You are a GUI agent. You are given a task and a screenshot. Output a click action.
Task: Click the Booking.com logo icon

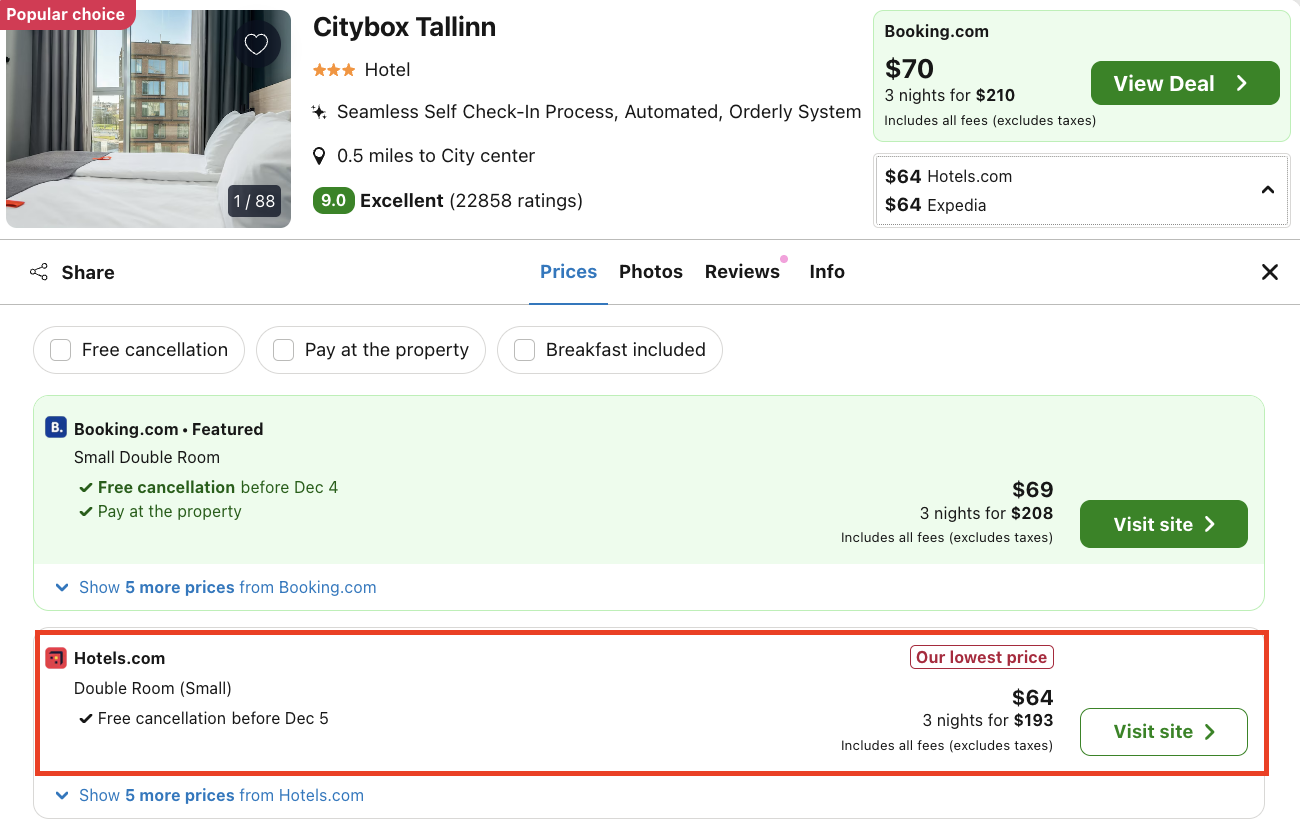[55, 428]
